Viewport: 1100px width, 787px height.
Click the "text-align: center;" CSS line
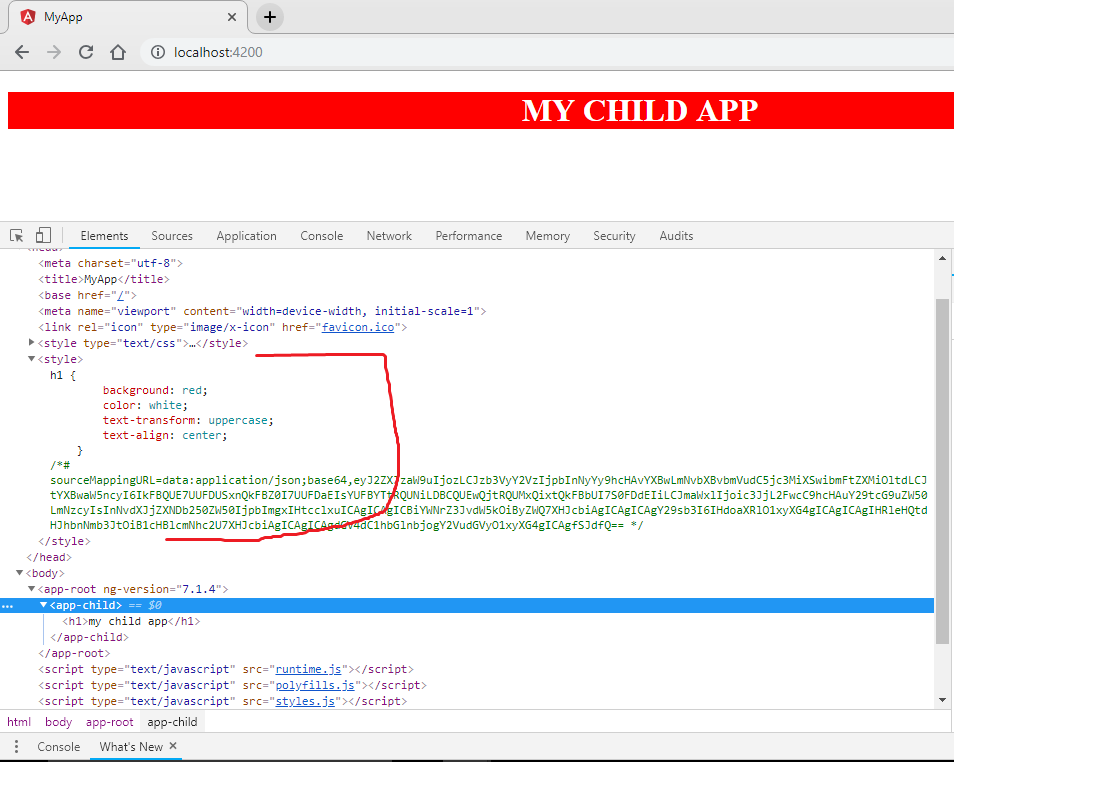(x=165, y=435)
